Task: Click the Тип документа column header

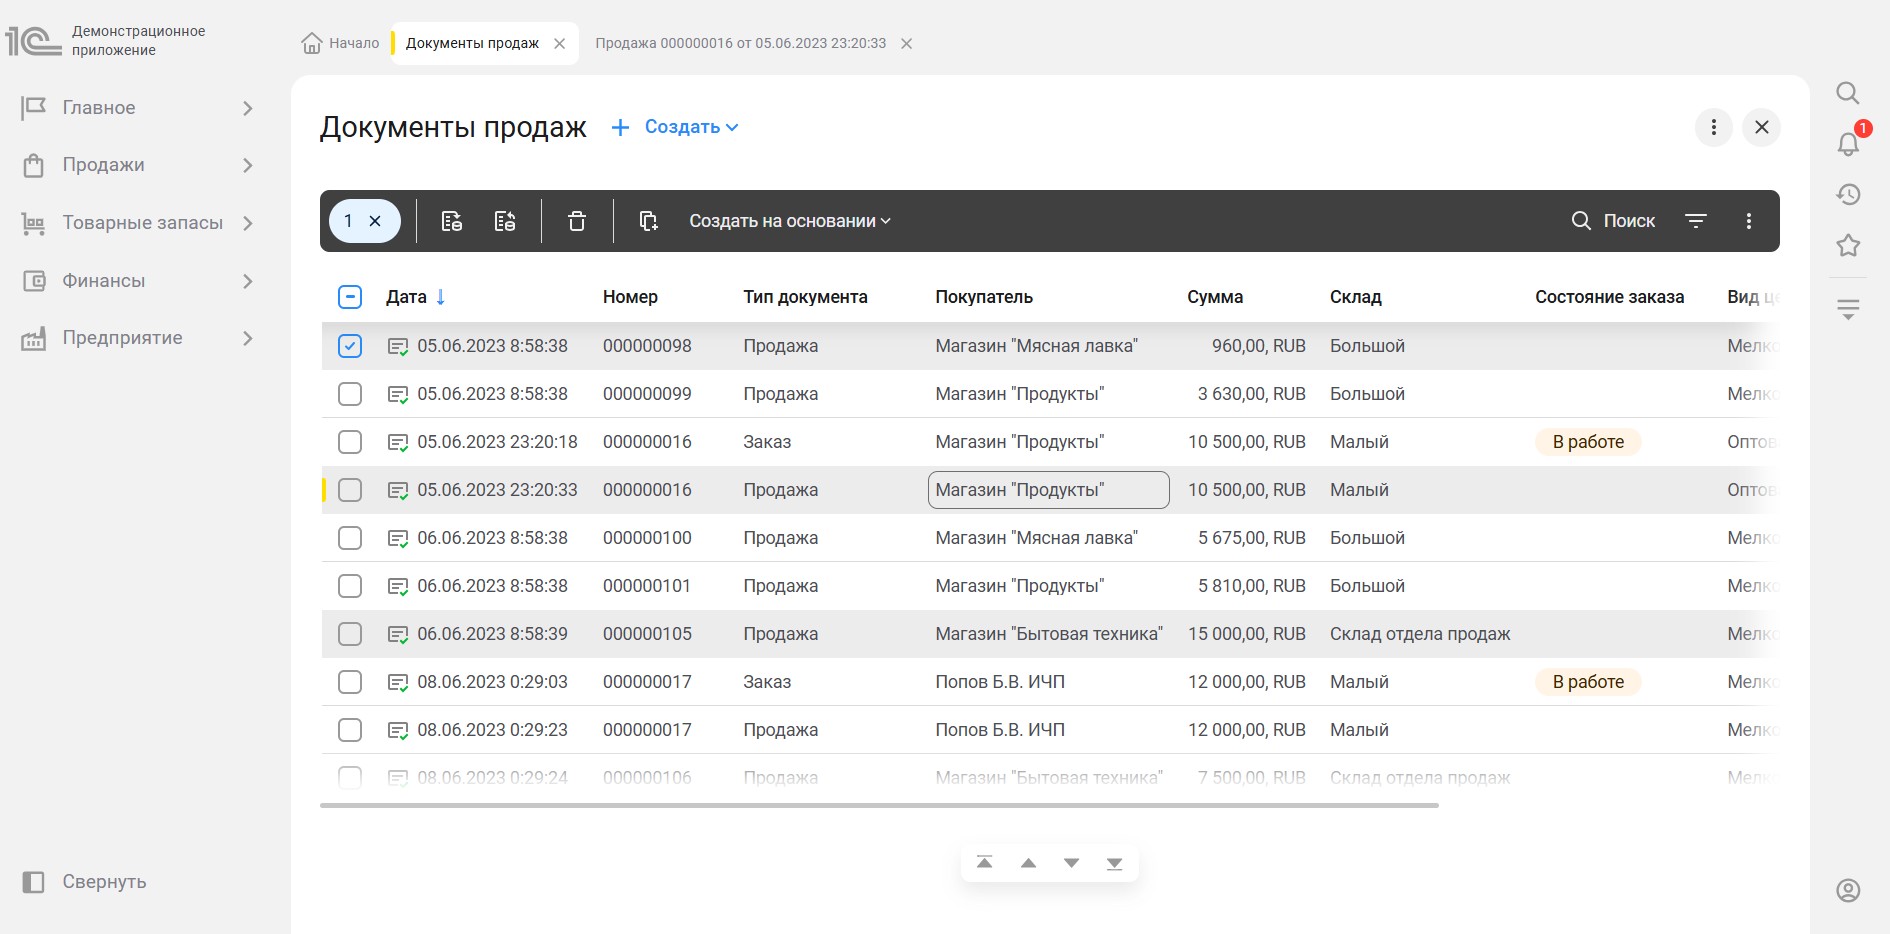Action: click(x=805, y=297)
